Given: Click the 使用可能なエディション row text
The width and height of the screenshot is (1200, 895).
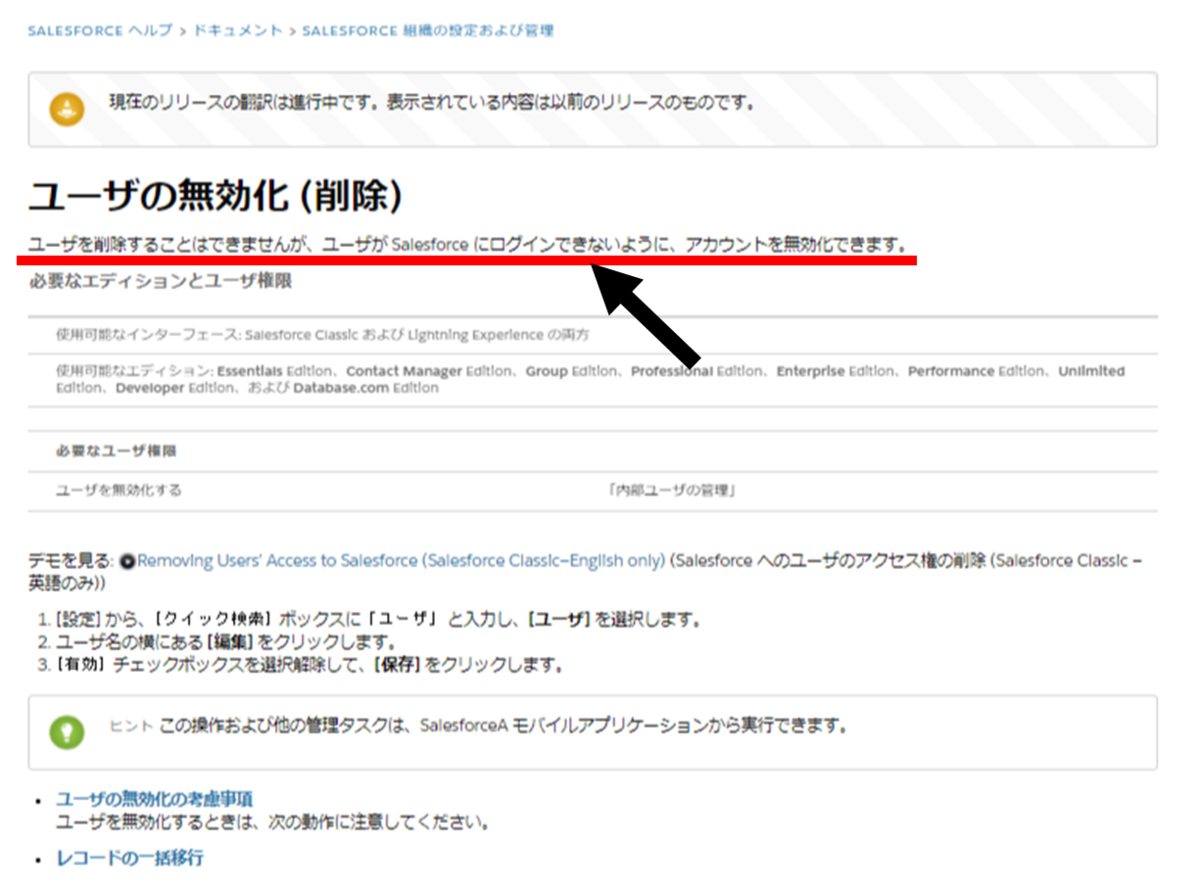Looking at the screenshot, I should click(x=590, y=379).
